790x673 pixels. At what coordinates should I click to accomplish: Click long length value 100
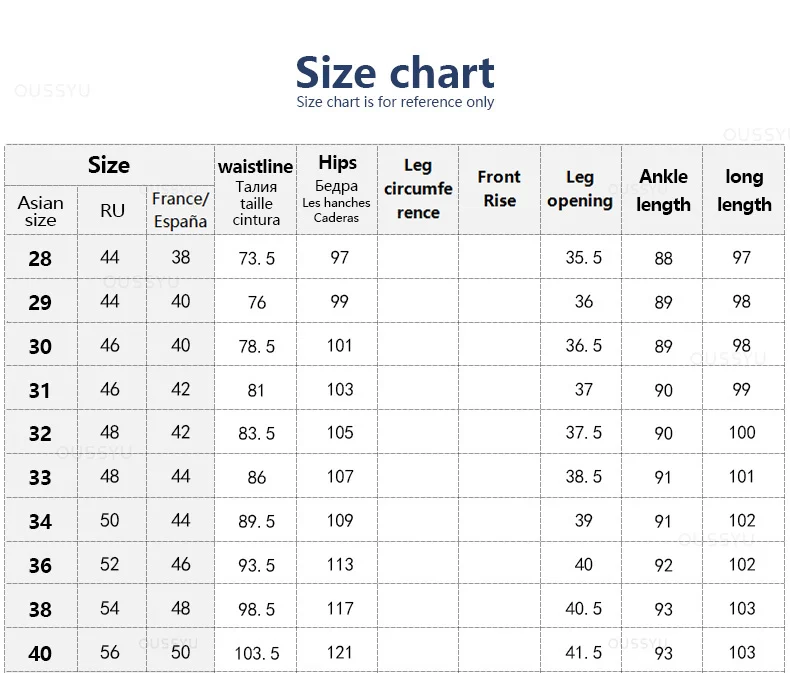[742, 432]
